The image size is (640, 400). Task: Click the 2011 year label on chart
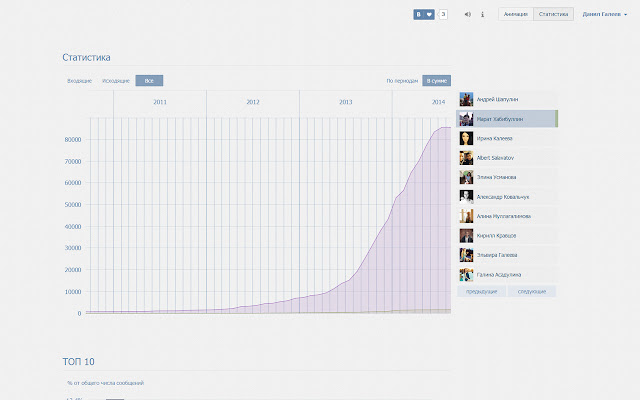[160, 102]
